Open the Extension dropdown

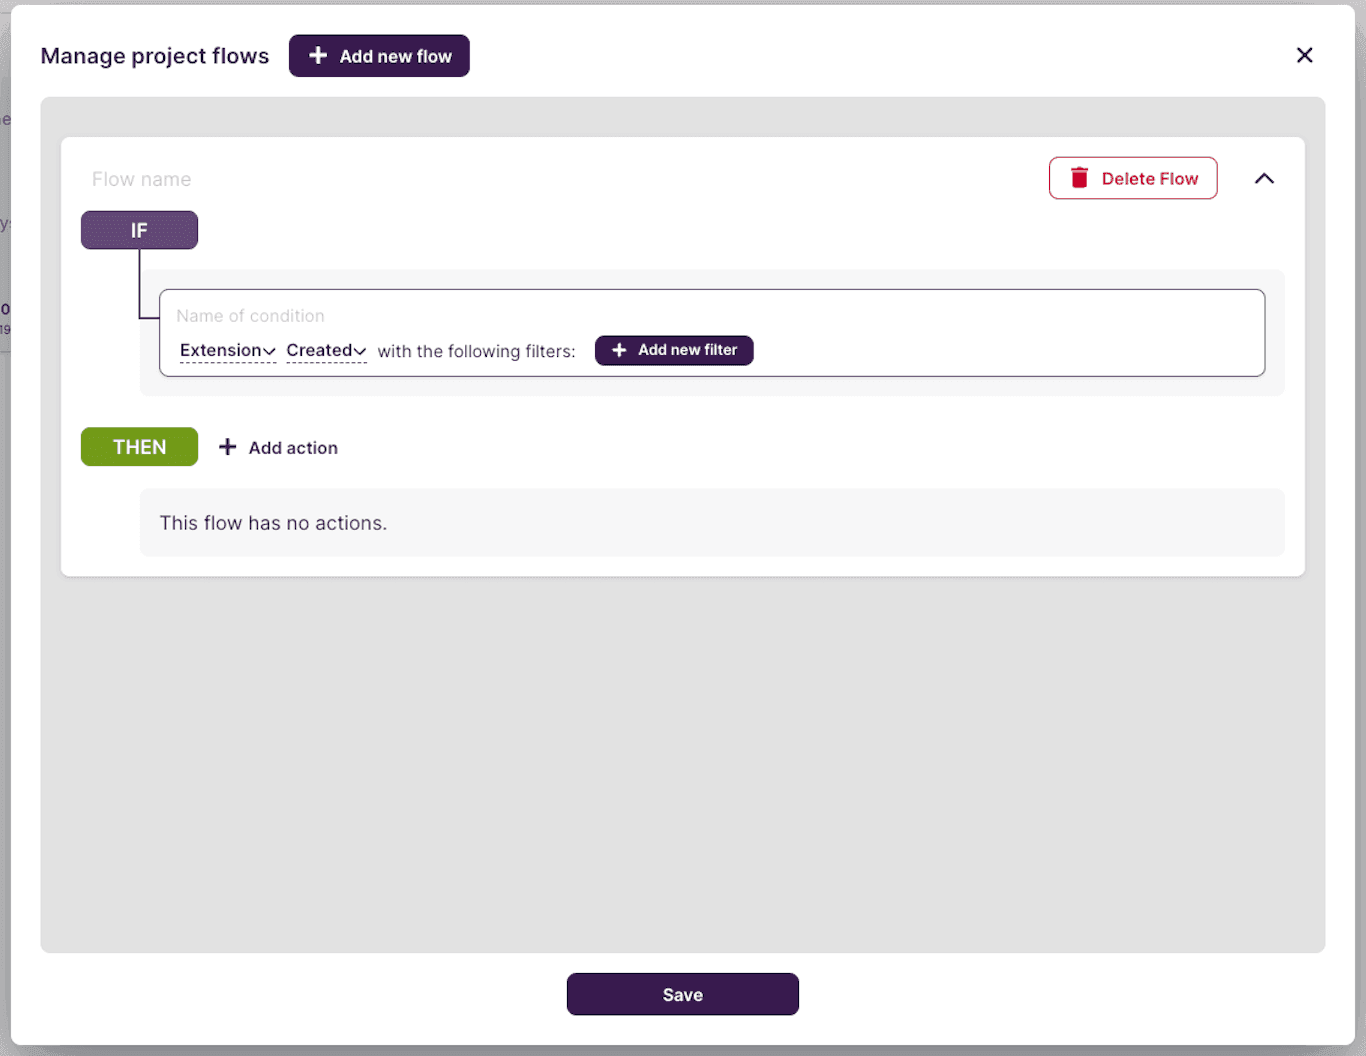(x=227, y=350)
